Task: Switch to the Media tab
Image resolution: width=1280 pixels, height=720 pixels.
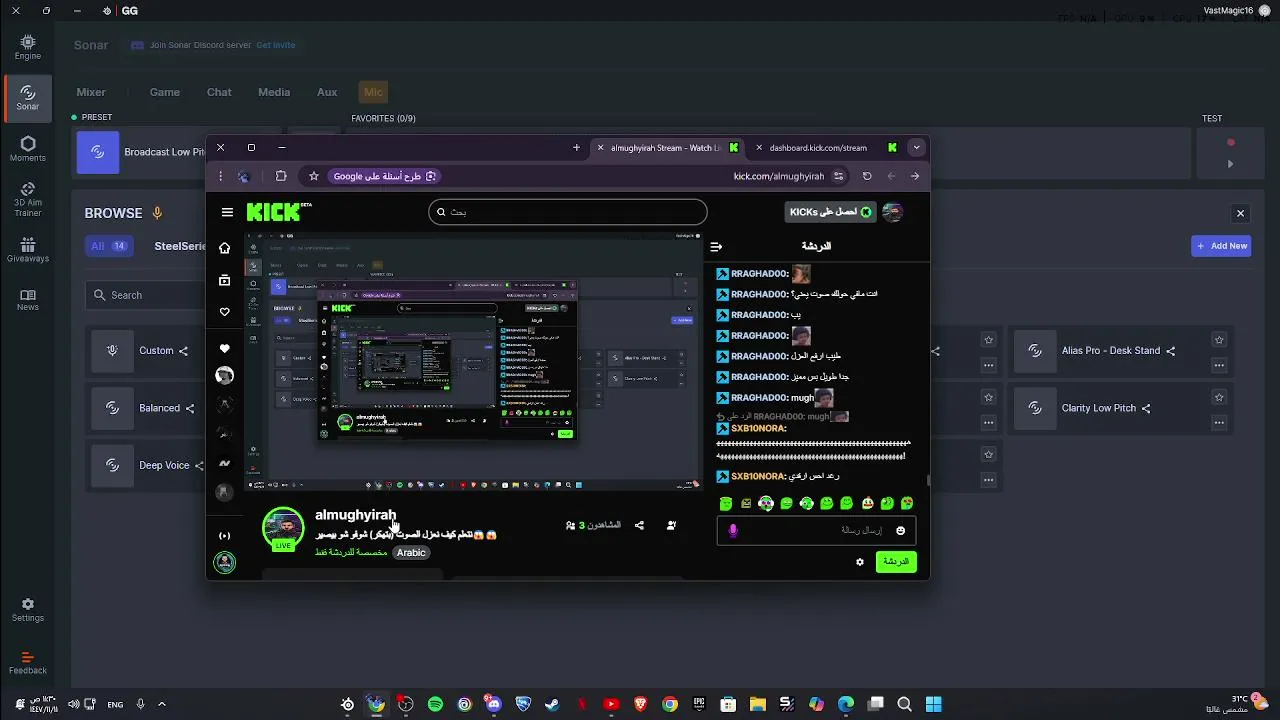Action: [274, 92]
